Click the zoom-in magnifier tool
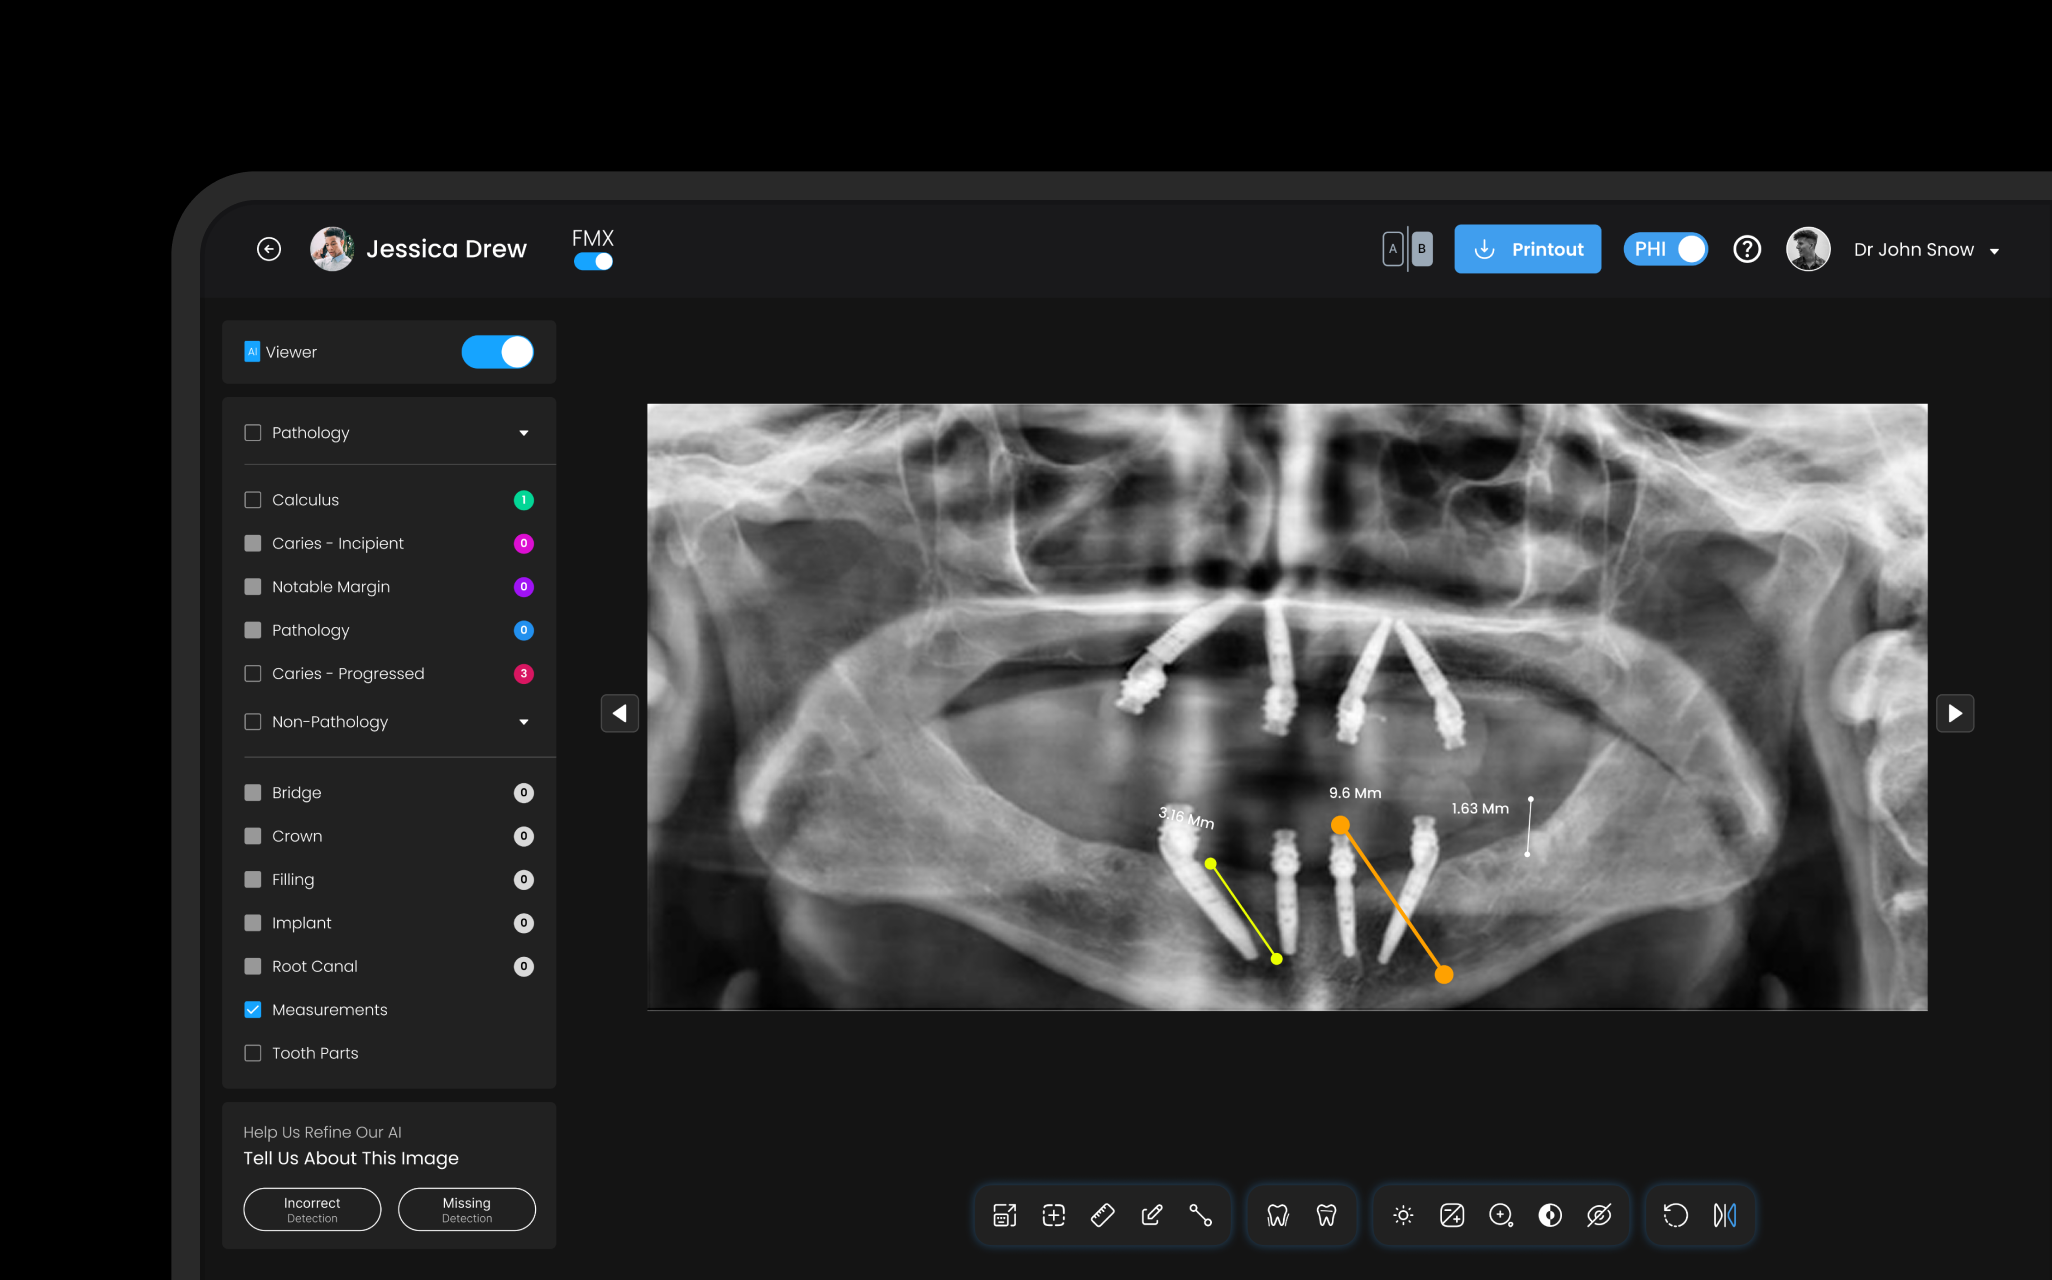Viewport: 2052px width, 1280px height. (1501, 1215)
